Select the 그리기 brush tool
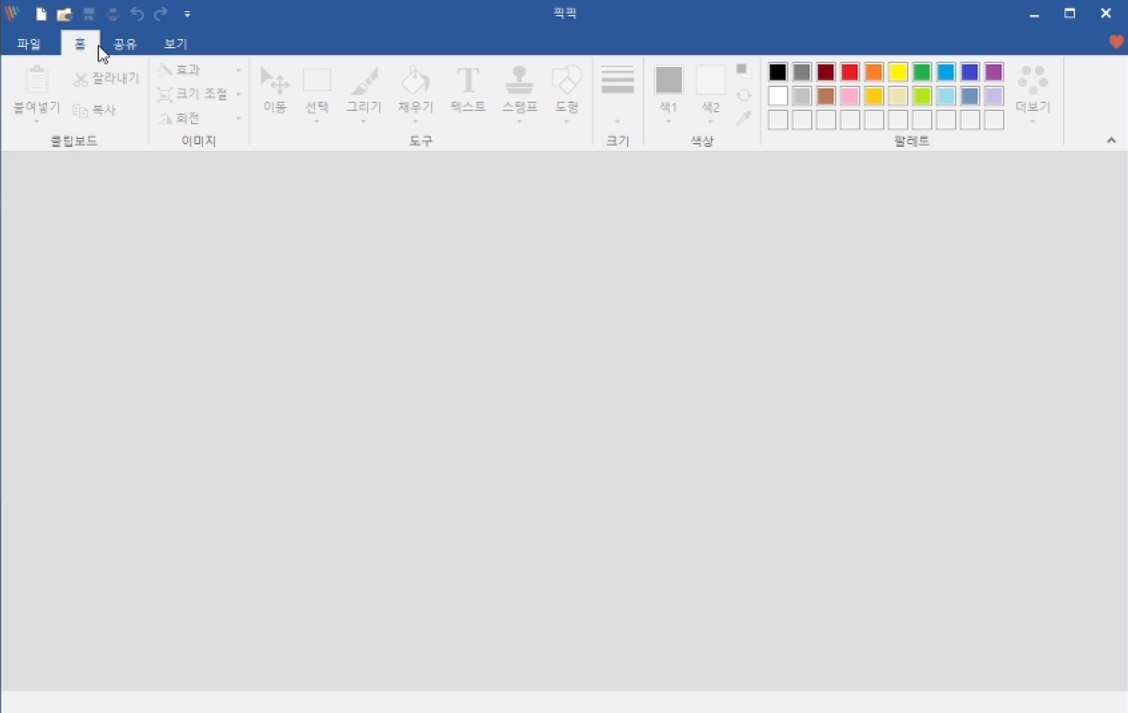 [x=364, y=90]
